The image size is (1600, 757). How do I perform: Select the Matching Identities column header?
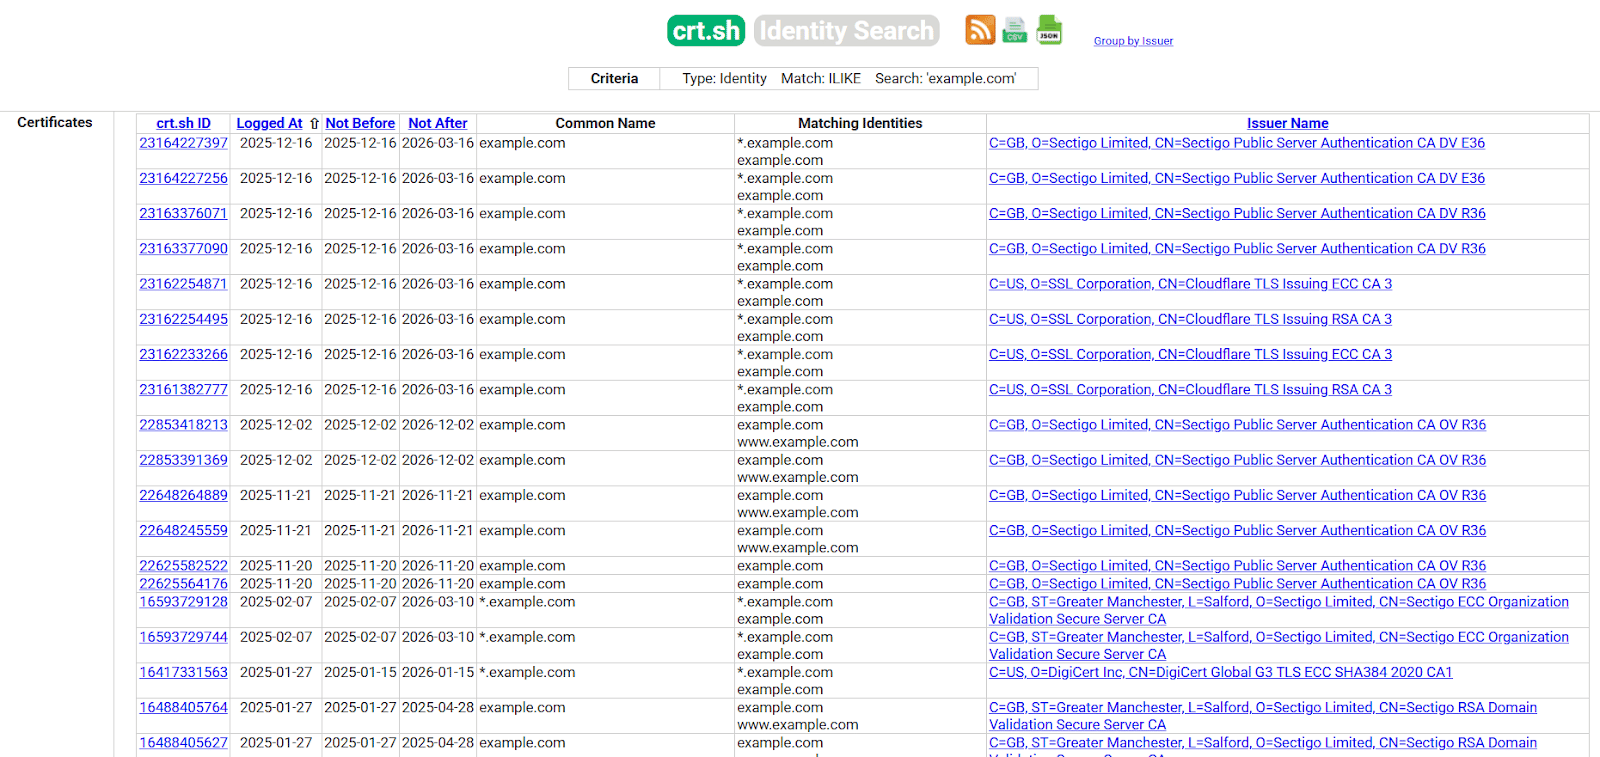pyautogui.click(x=860, y=123)
